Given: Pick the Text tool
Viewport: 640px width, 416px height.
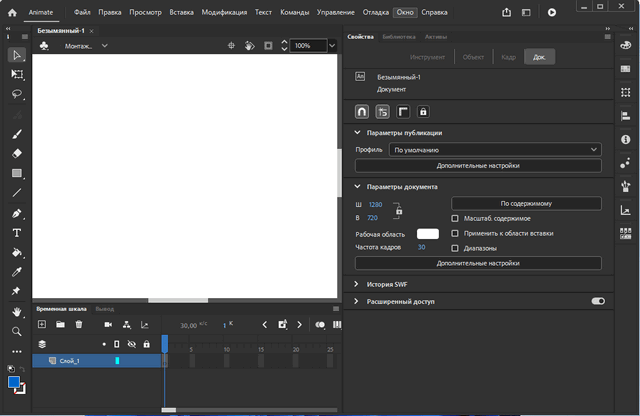Looking at the screenshot, I should click(17, 232).
